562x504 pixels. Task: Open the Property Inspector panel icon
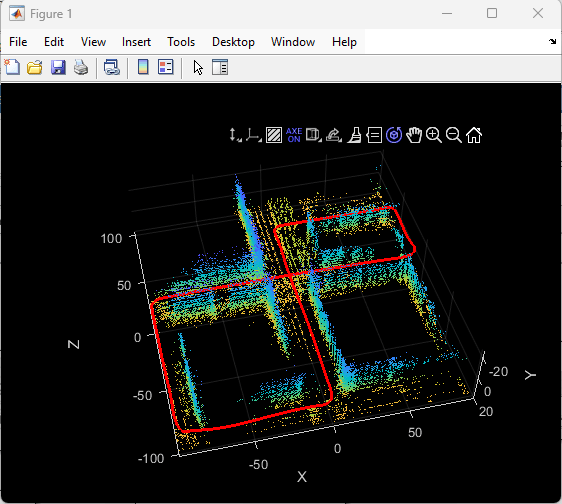click(x=220, y=67)
